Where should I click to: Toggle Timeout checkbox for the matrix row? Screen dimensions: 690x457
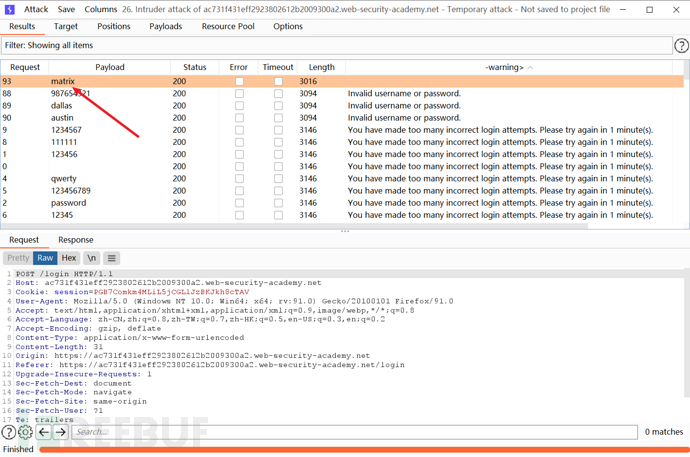click(278, 81)
